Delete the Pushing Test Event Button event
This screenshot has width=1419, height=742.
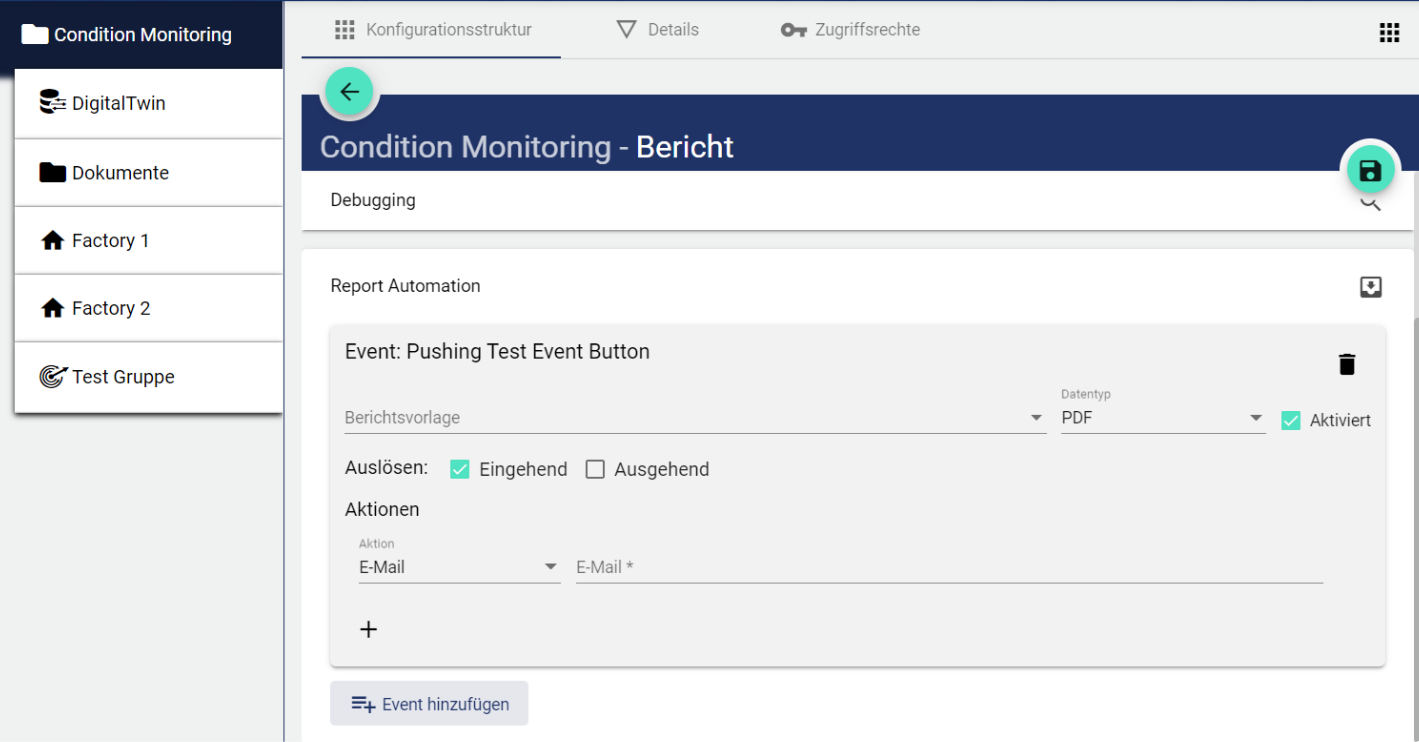point(1347,365)
